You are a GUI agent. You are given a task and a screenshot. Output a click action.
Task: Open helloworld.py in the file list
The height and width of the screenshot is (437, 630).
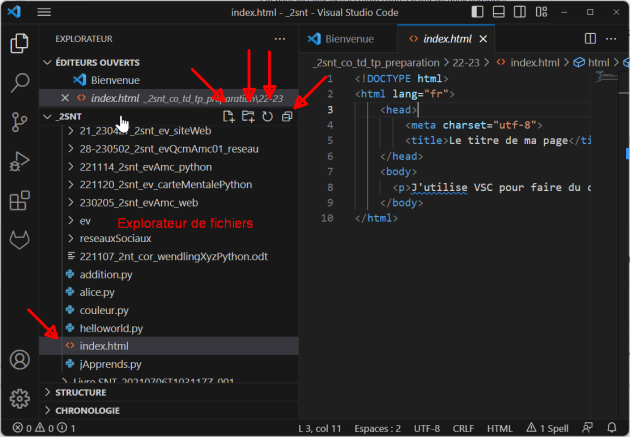(111, 328)
